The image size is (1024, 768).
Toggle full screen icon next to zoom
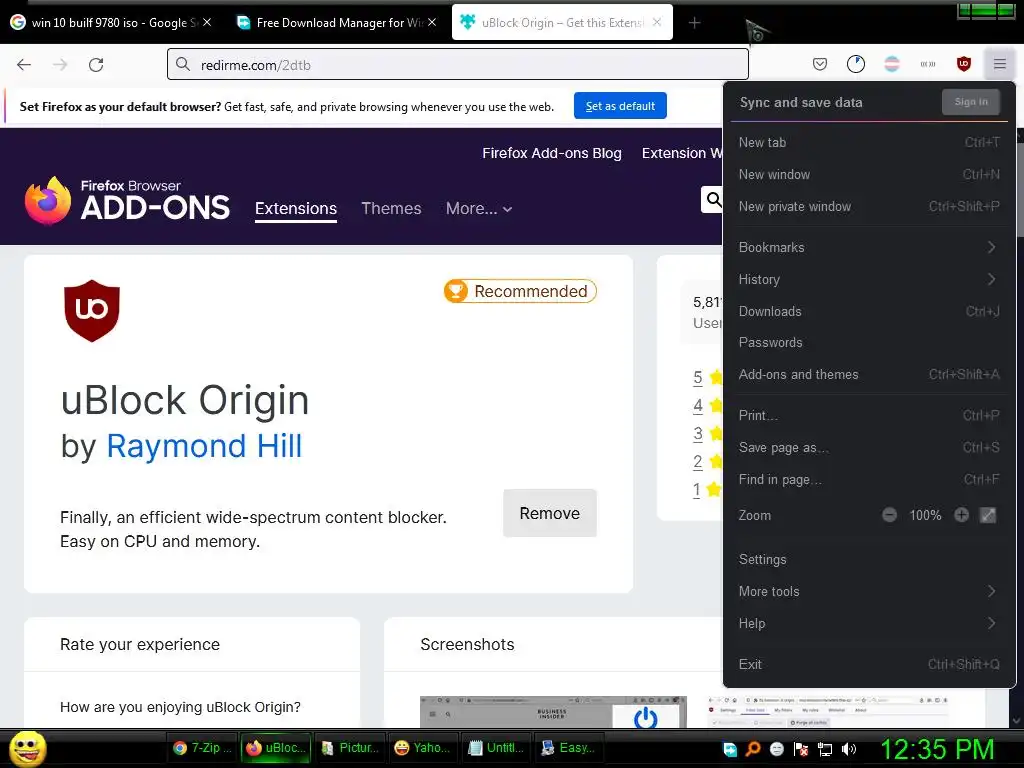988,515
